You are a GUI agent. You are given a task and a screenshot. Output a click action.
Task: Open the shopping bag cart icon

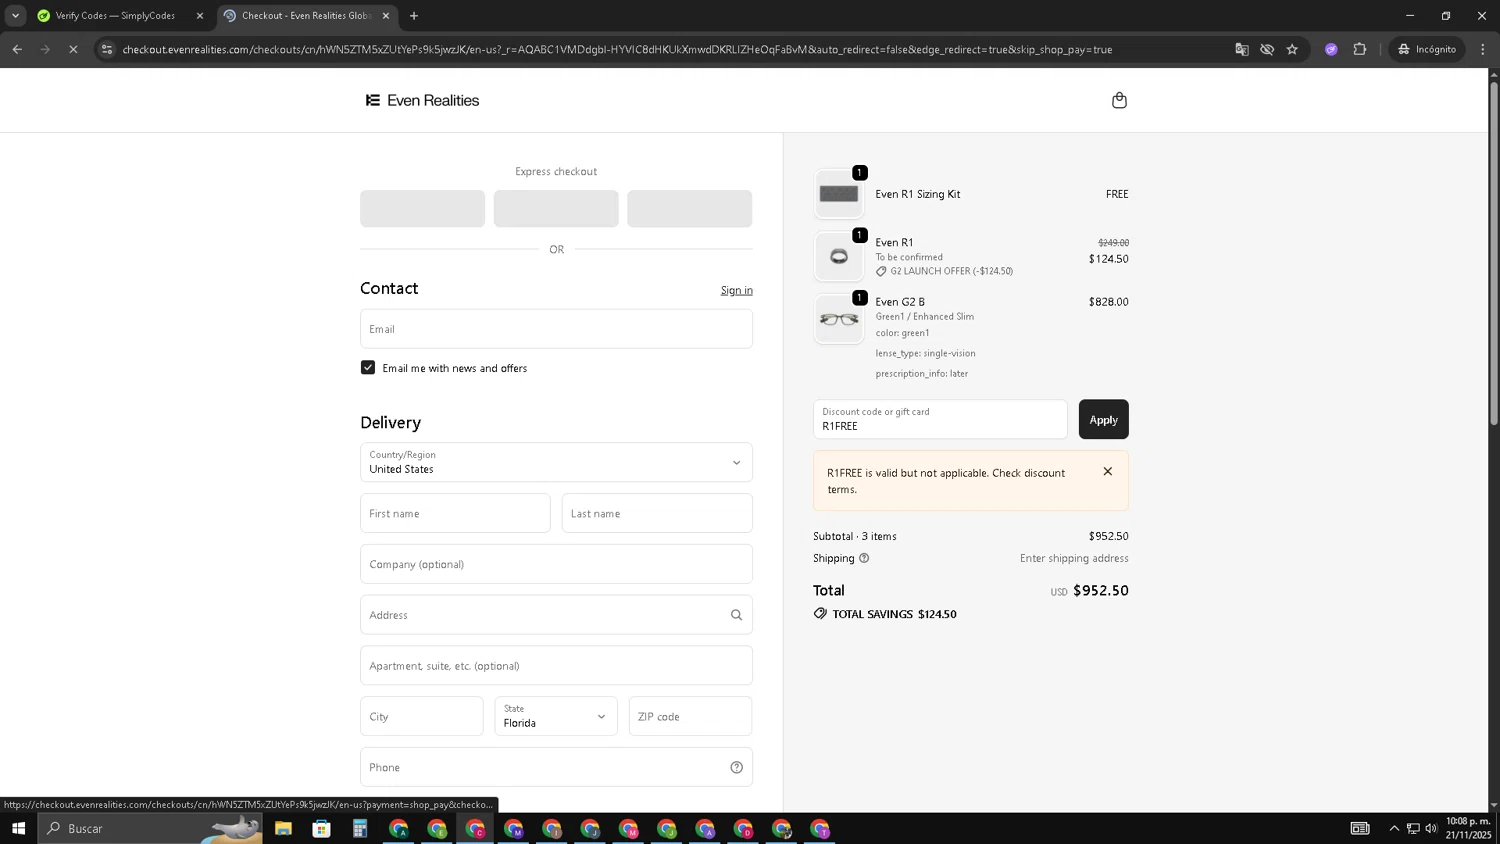click(x=1119, y=100)
